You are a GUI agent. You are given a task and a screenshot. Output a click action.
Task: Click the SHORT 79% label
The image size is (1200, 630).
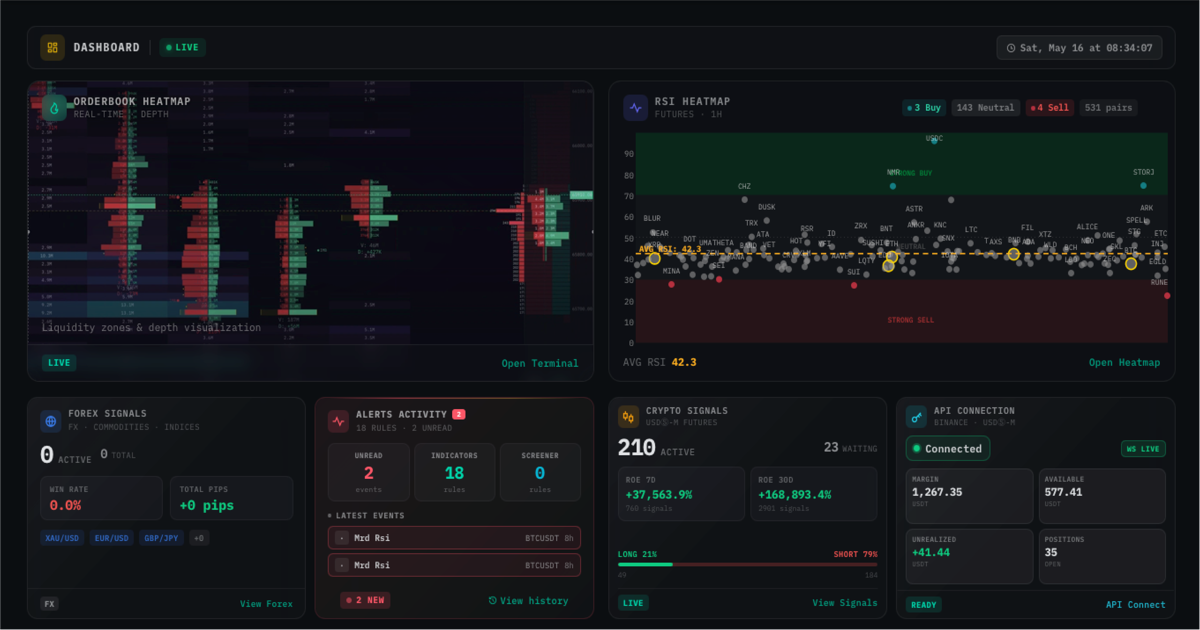(x=856, y=554)
